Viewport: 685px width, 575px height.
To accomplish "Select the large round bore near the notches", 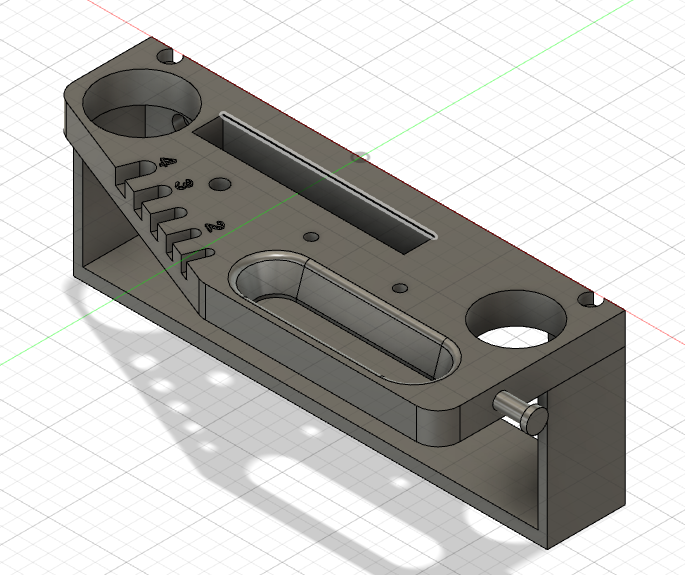I will pos(142,103).
